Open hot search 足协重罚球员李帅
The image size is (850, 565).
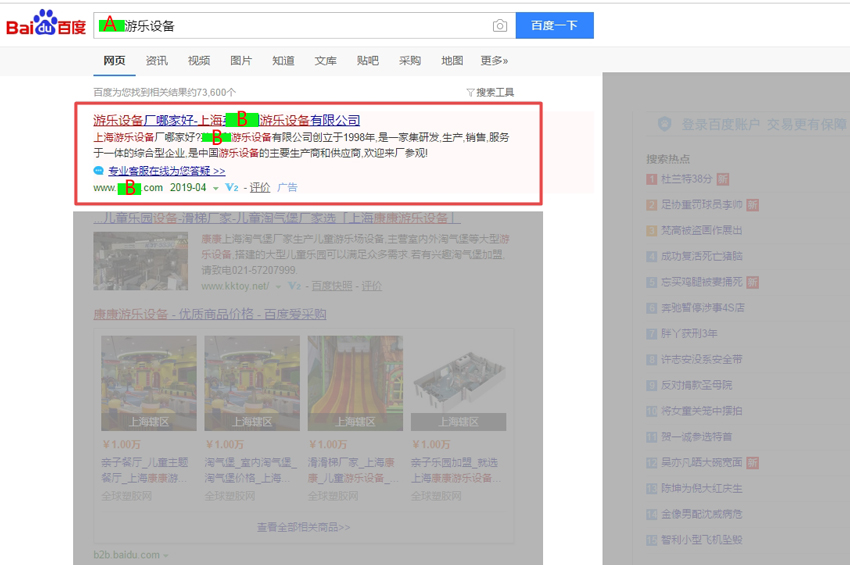click(x=701, y=205)
